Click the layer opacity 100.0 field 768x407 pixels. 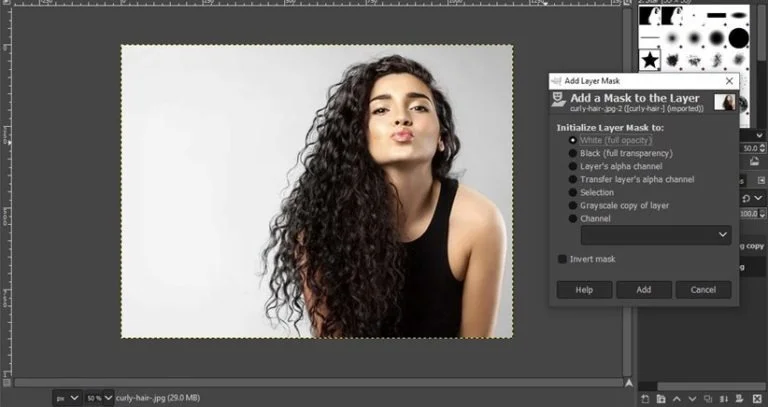[748, 214]
